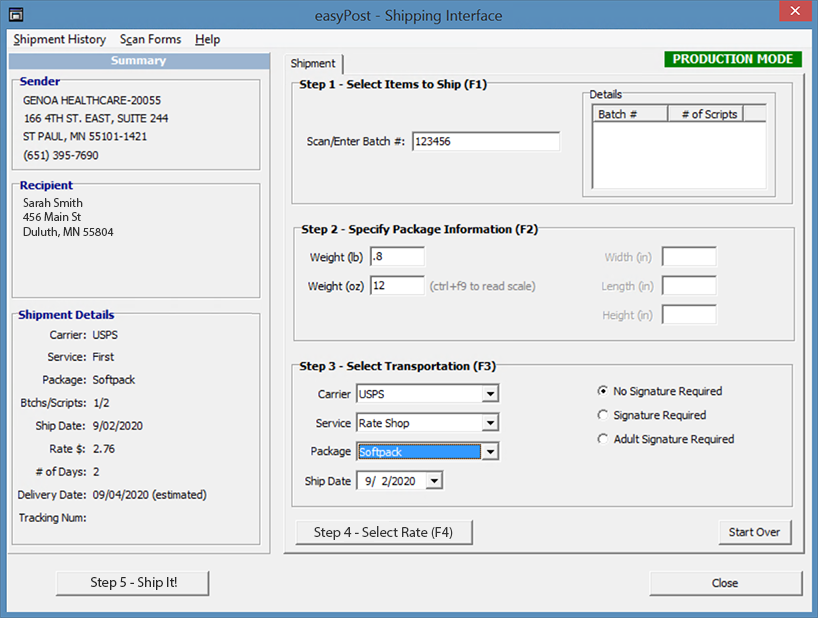Image resolution: width=818 pixels, height=618 pixels.
Task: Click the easyPost window system icon
Action: [x=15, y=15]
